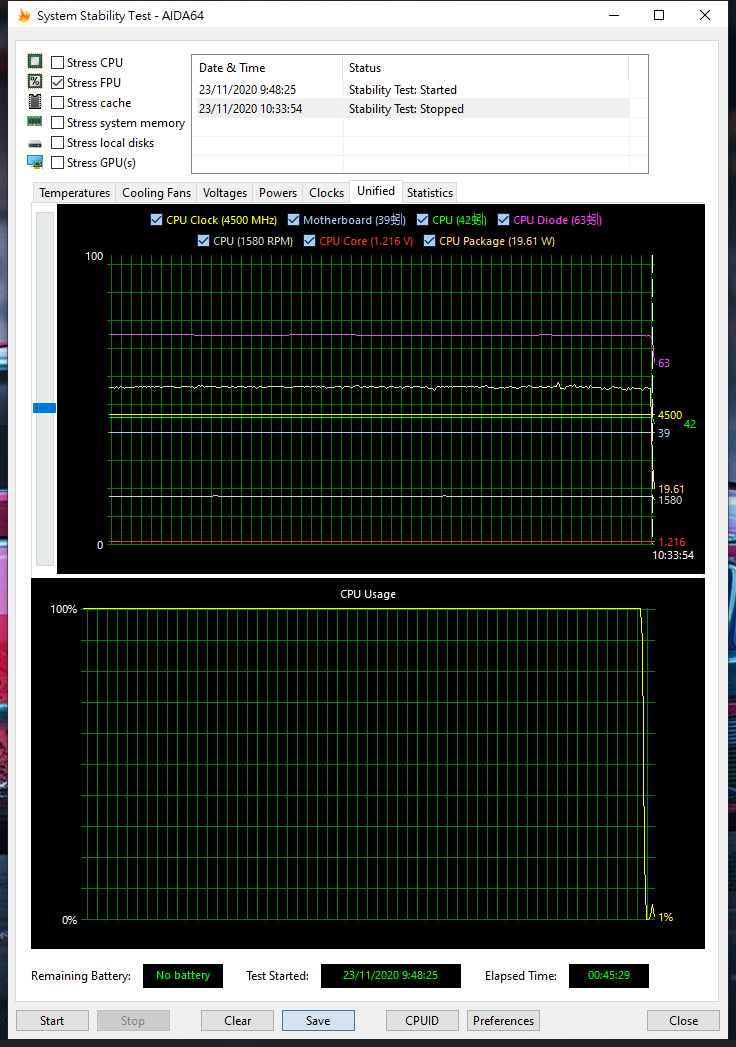Click the 23/11/2020 9:48:25 log timestamp

pos(247,89)
